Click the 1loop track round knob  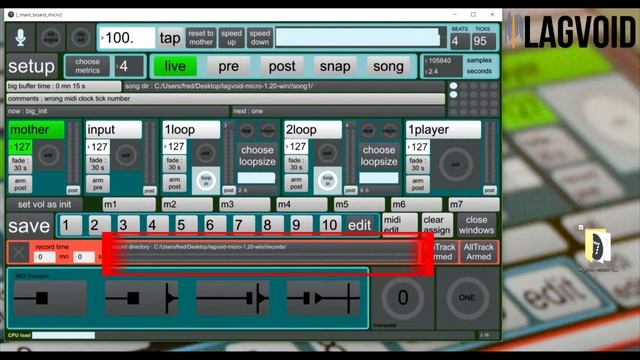coord(205,153)
